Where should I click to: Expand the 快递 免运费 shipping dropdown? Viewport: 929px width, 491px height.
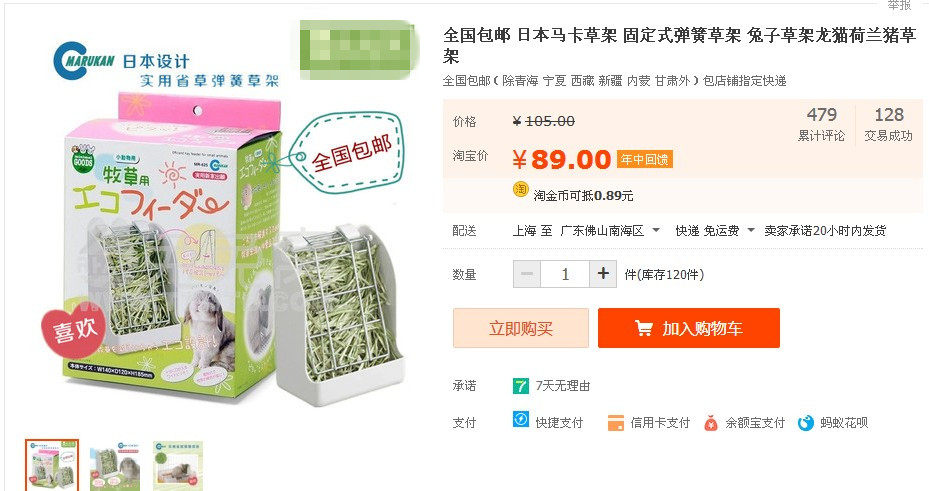[x=751, y=230]
